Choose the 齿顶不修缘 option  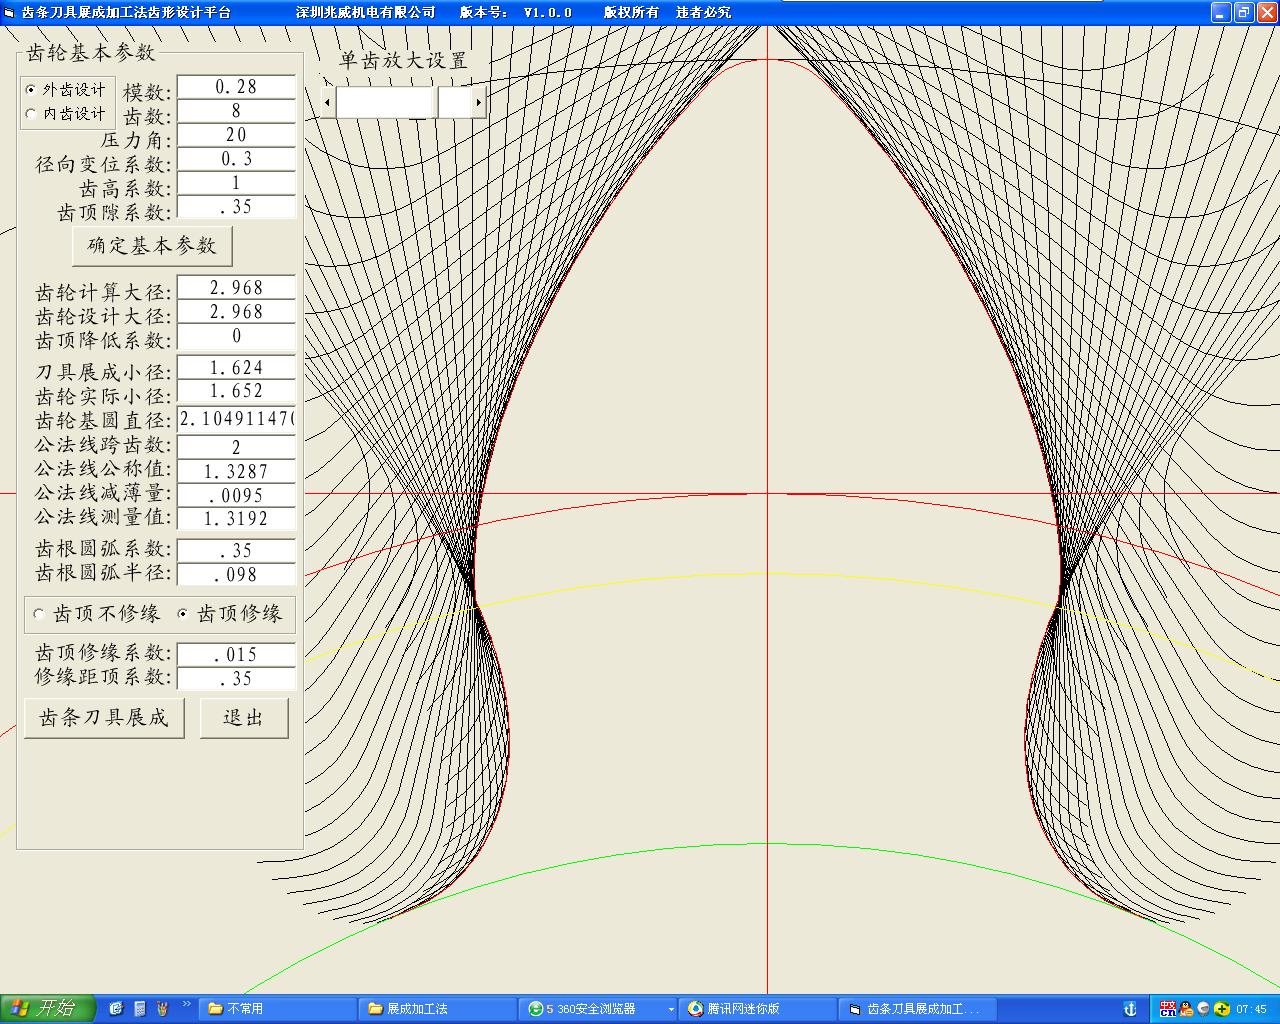[x=97, y=614]
